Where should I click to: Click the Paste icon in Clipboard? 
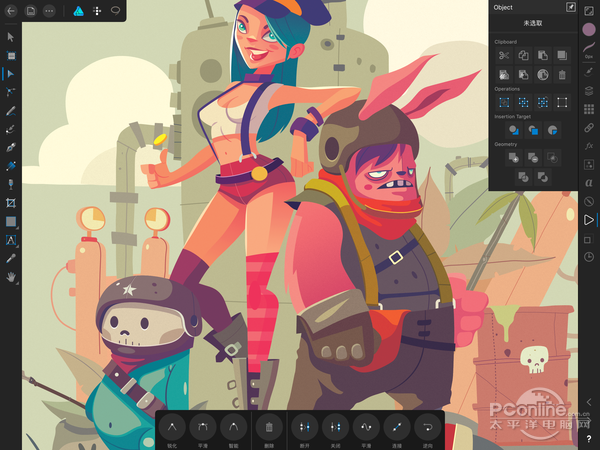[543, 55]
